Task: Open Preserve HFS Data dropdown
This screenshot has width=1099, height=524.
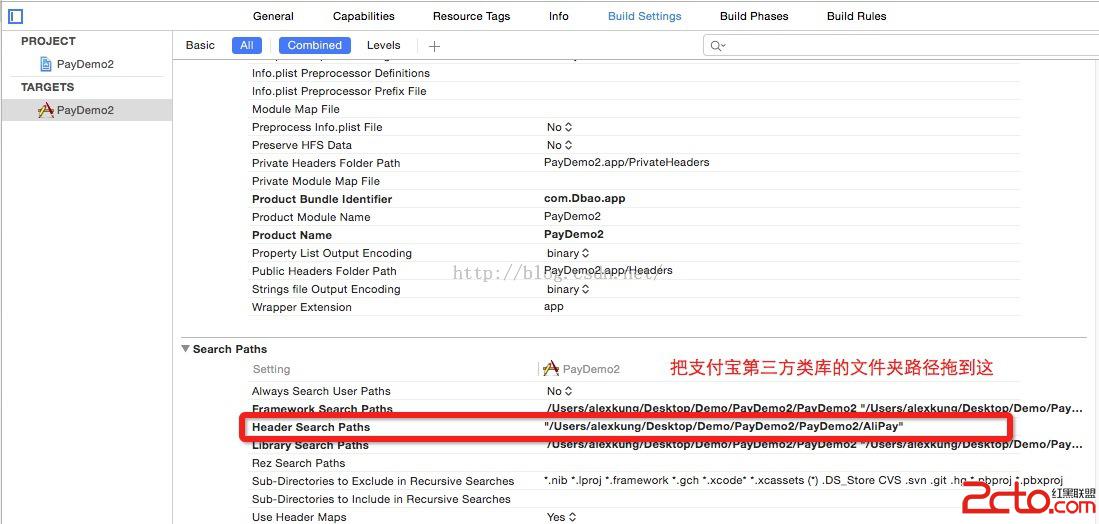Action: 559,146
